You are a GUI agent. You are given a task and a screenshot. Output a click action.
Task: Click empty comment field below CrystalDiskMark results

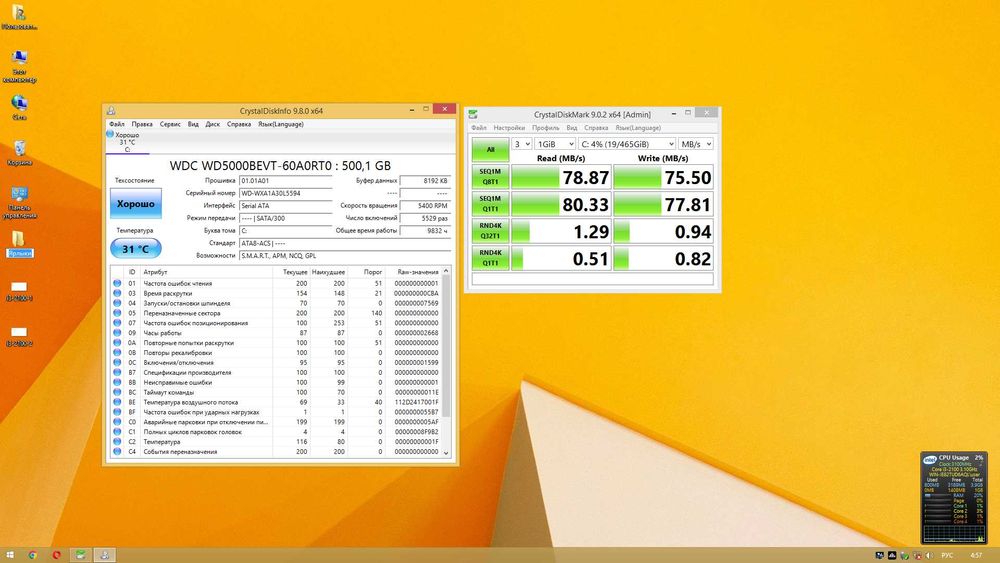(x=592, y=279)
